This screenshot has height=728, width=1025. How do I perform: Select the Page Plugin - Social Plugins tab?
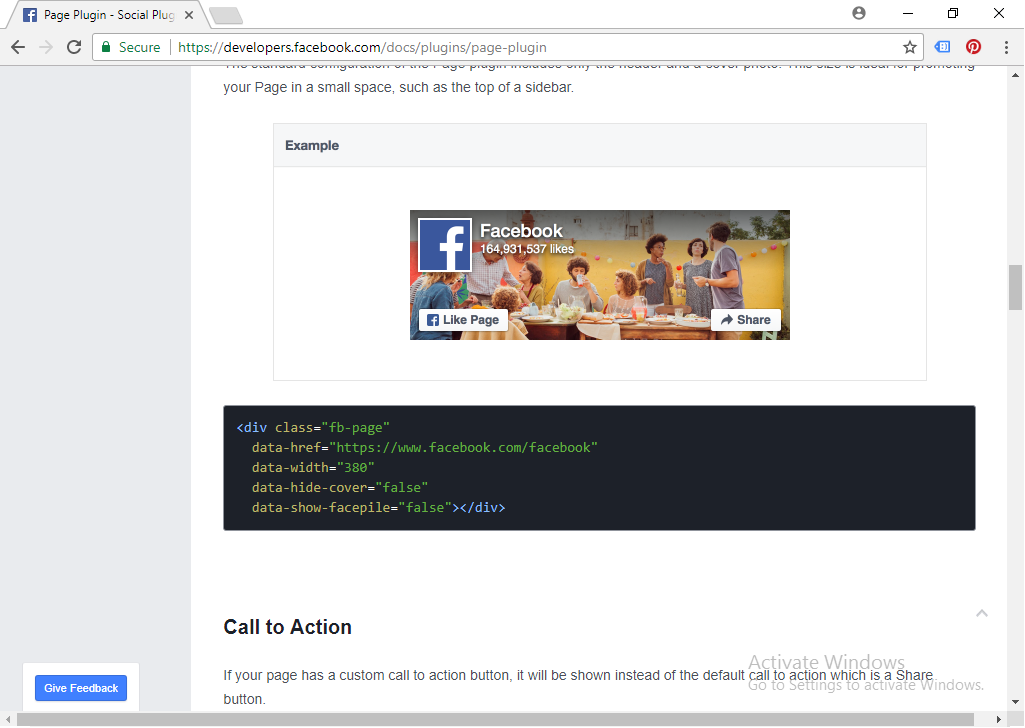(109, 15)
